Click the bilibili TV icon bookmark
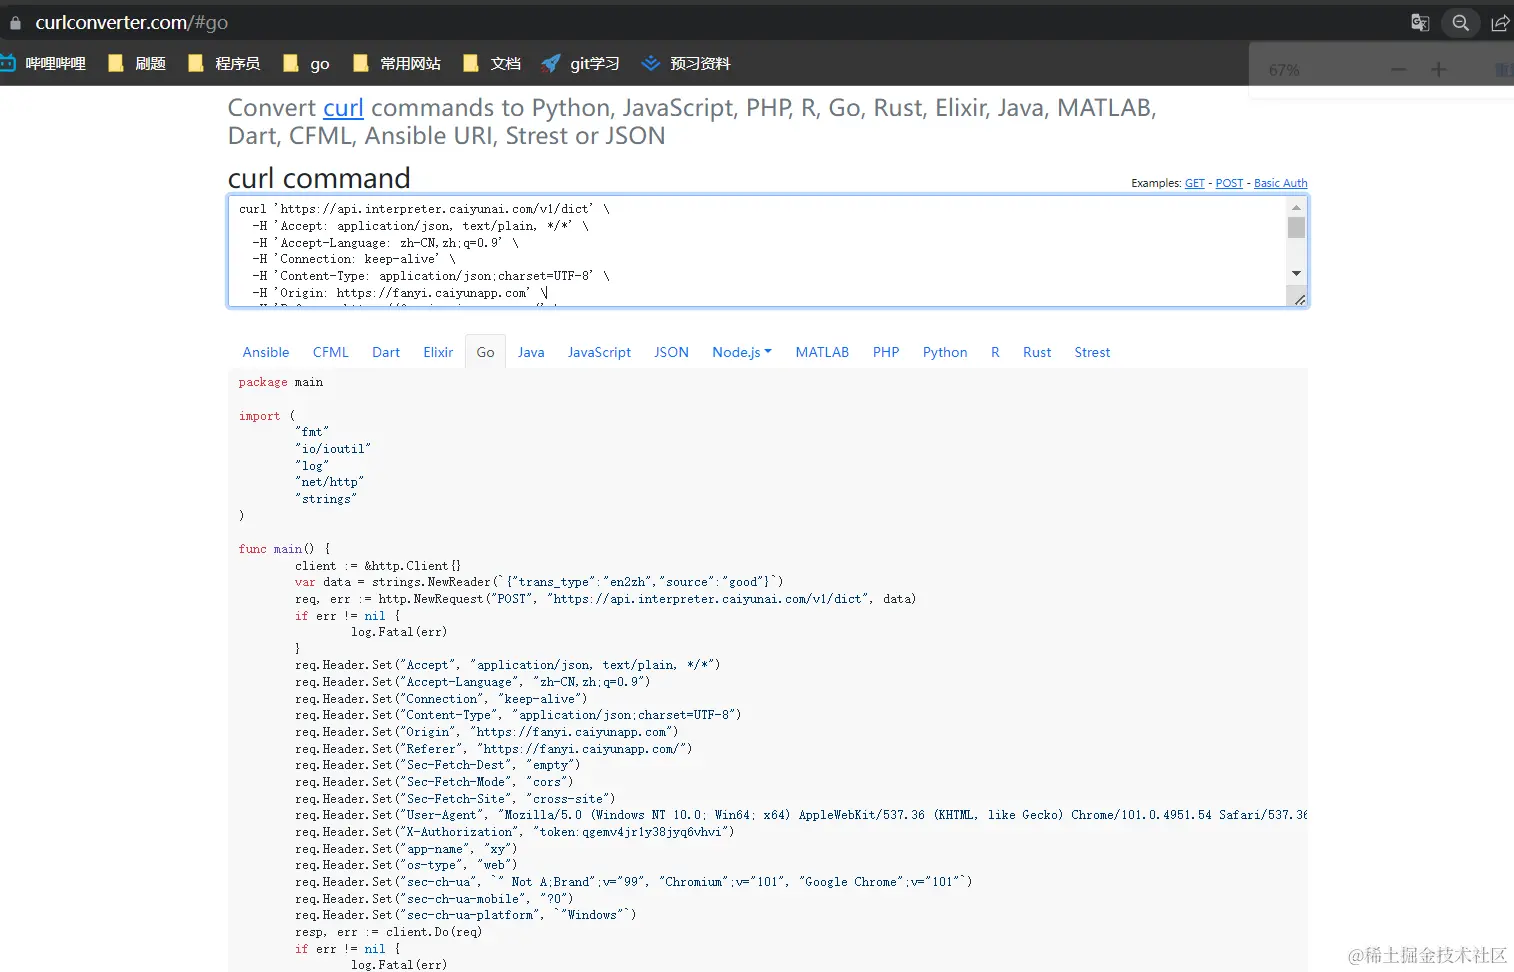This screenshot has height=972, width=1514. click(x=11, y=63)
